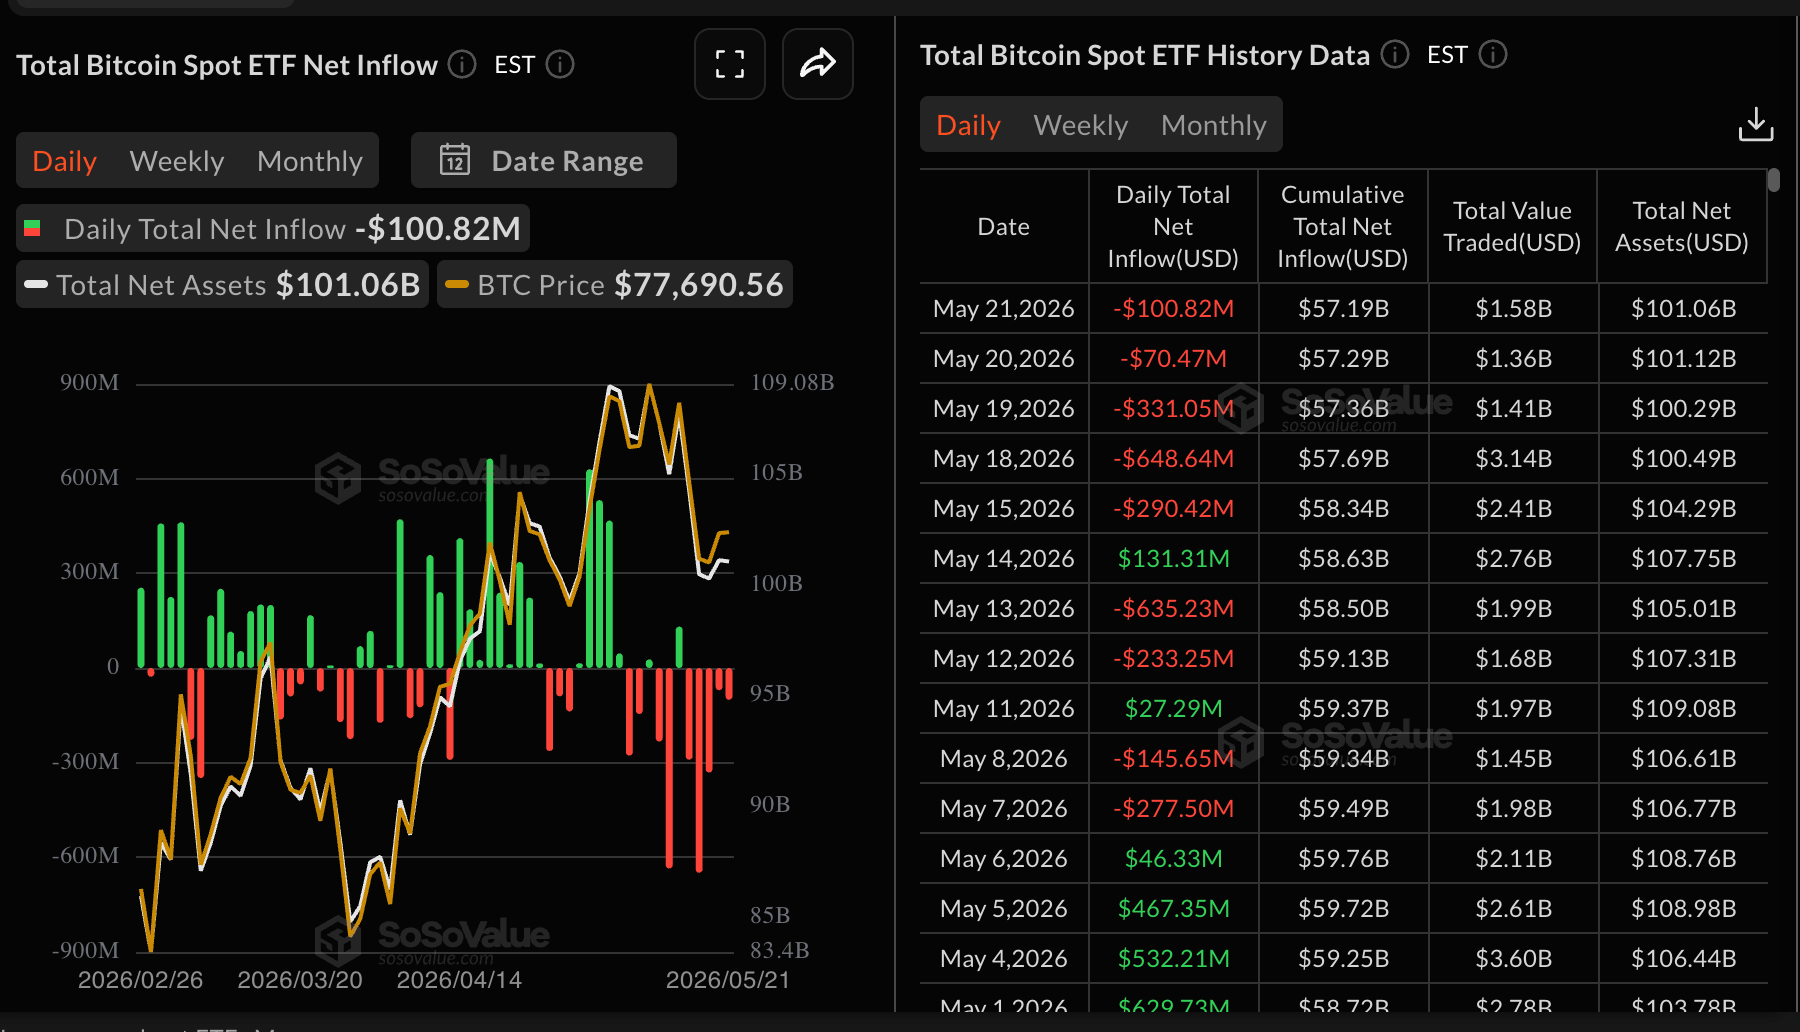Click -$277.50M inflow cell

[x=1173, y=809]
